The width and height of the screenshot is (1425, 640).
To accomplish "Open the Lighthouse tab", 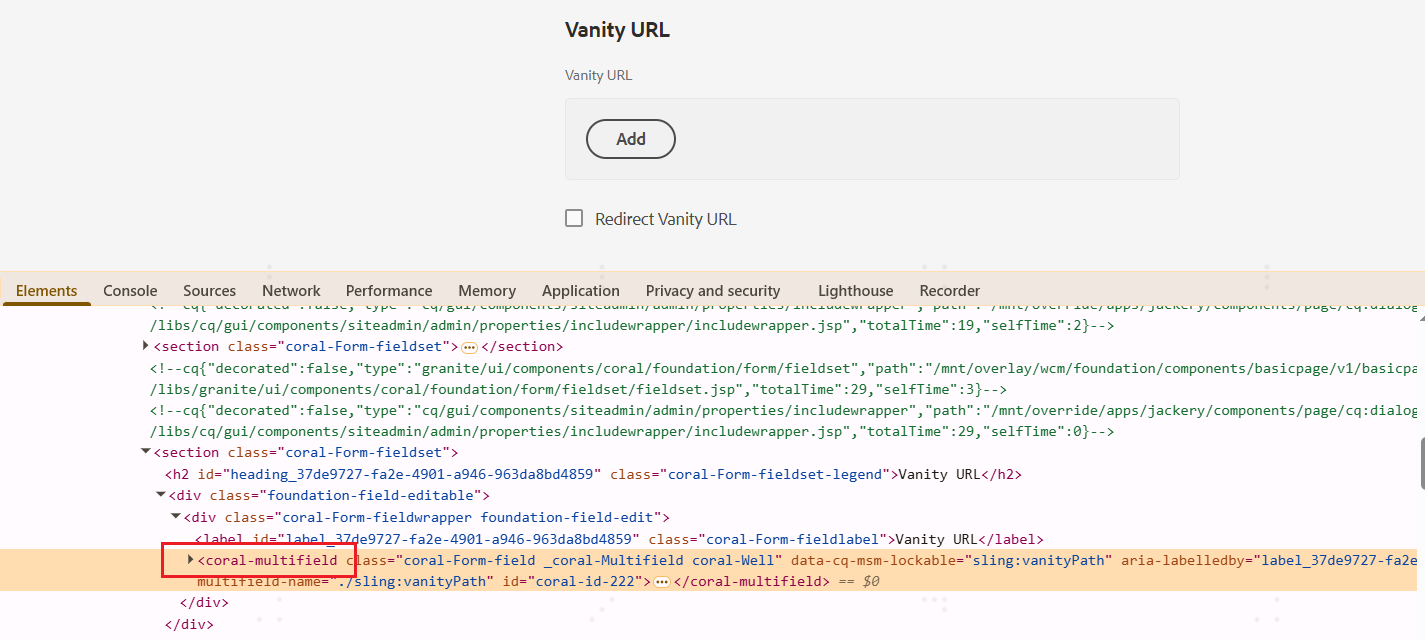I will 855,290.
